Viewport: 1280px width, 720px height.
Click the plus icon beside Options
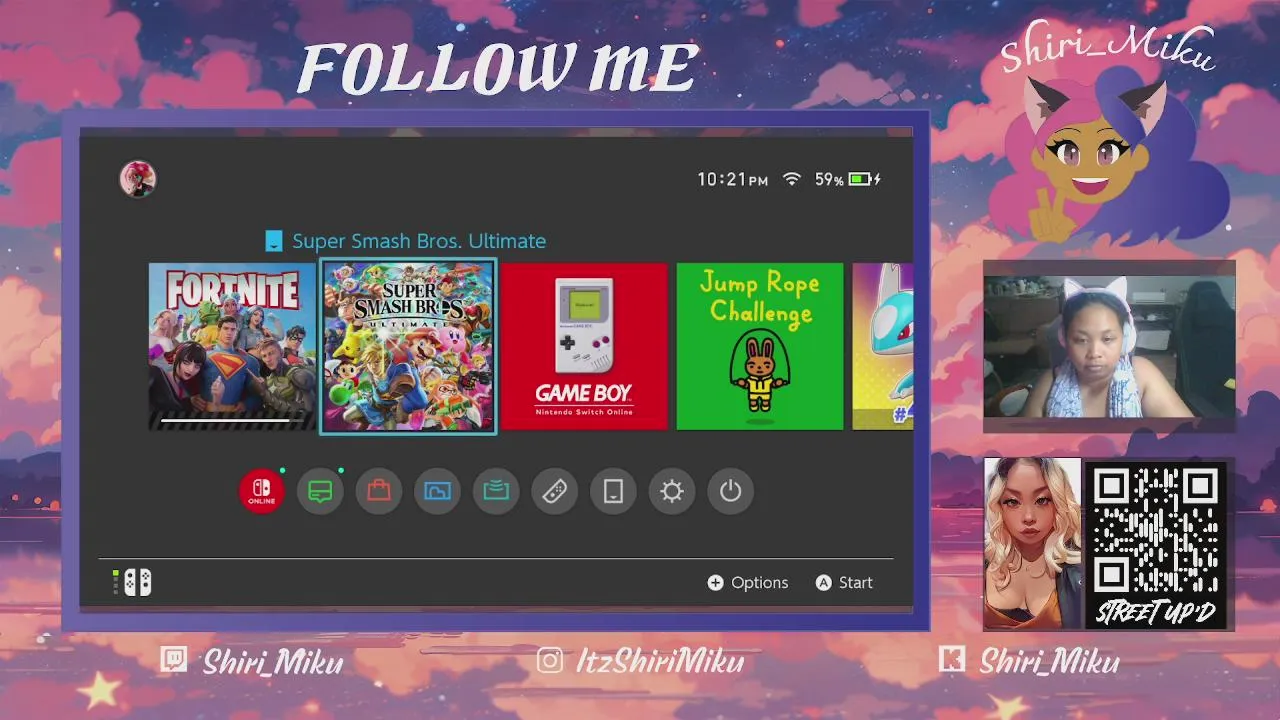[x=715, y=582]
